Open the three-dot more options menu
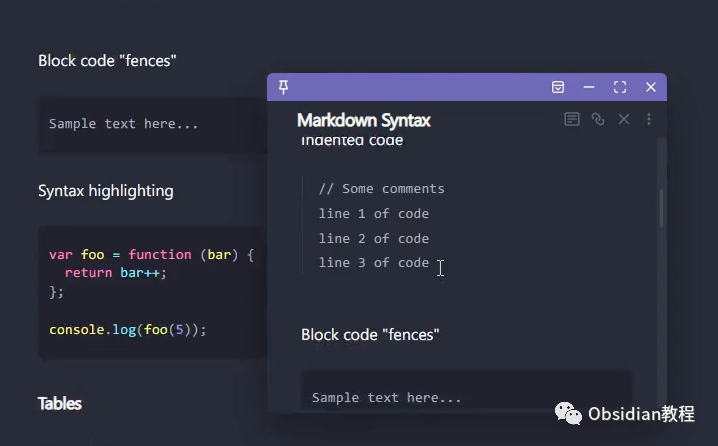This screenshot has height=446, width=718. (x=649, y=120)
